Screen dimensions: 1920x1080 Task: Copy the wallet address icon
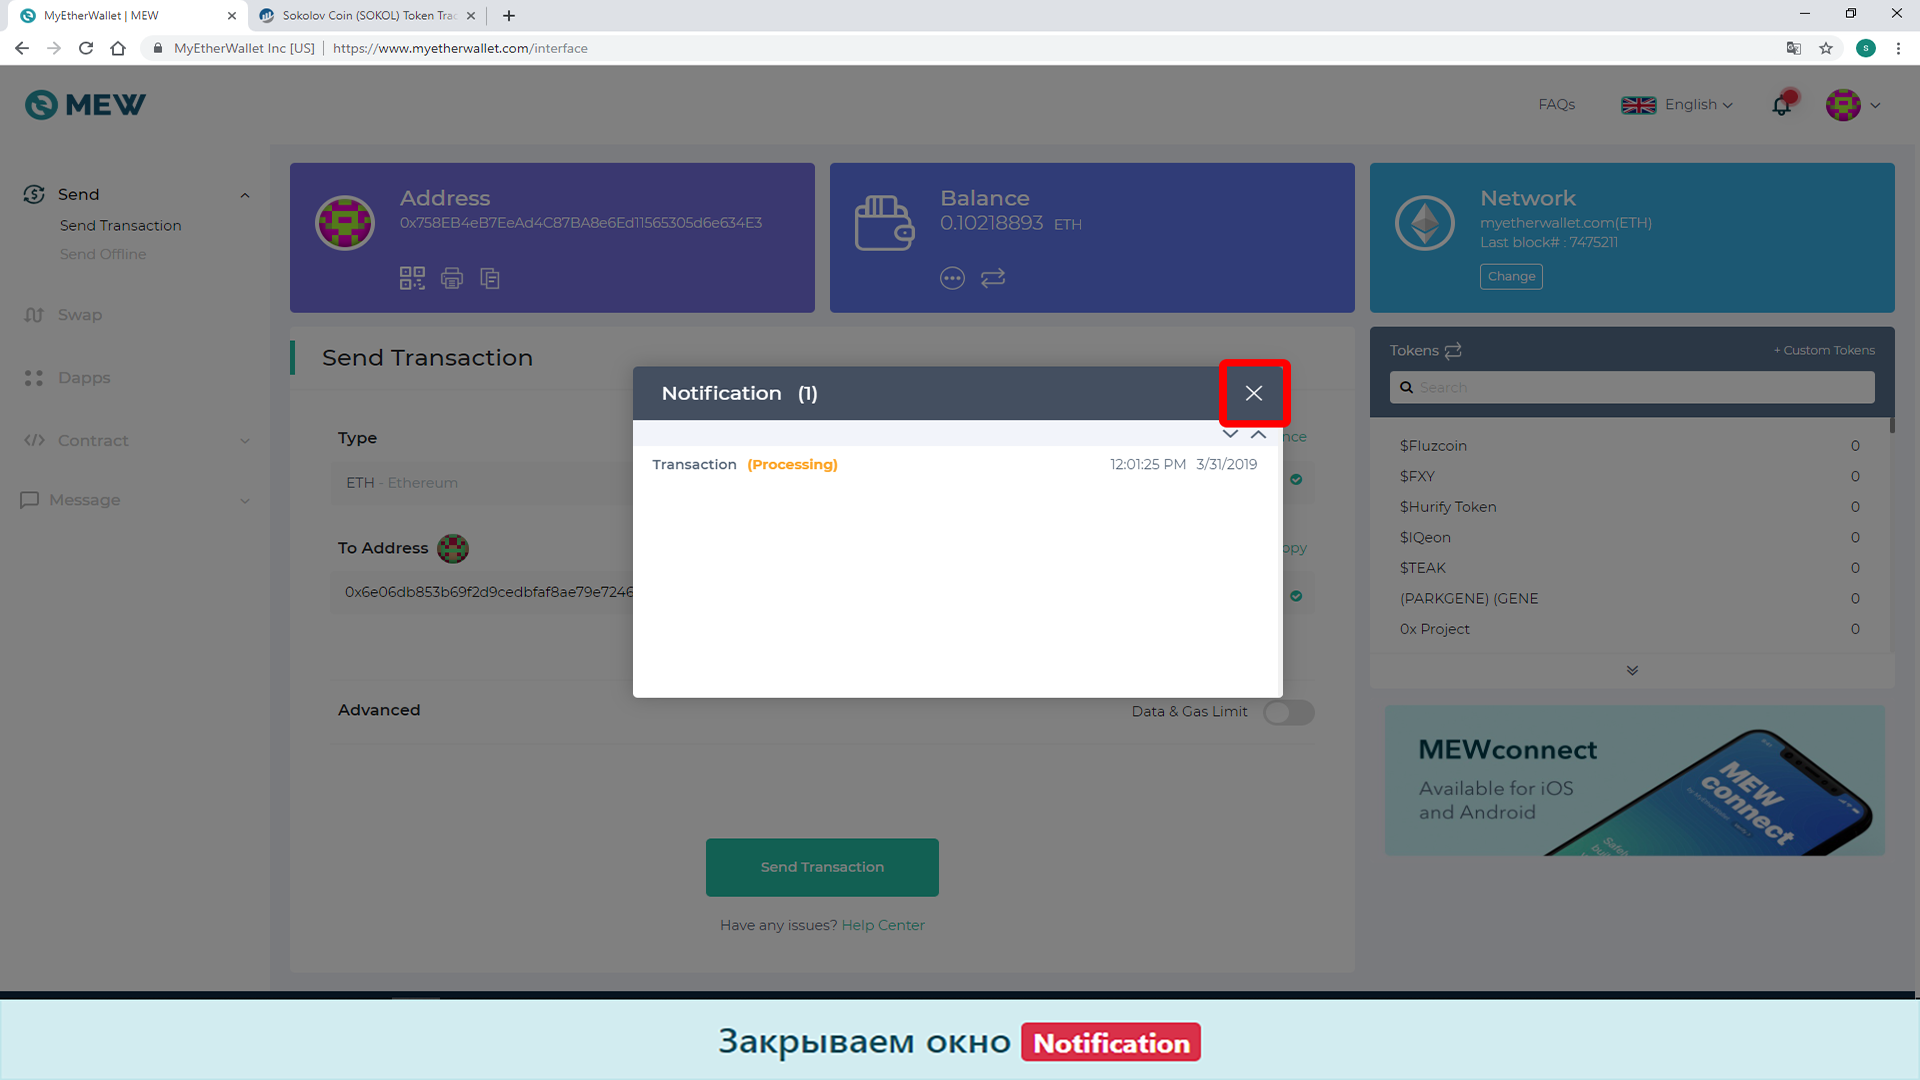[490, 278]
